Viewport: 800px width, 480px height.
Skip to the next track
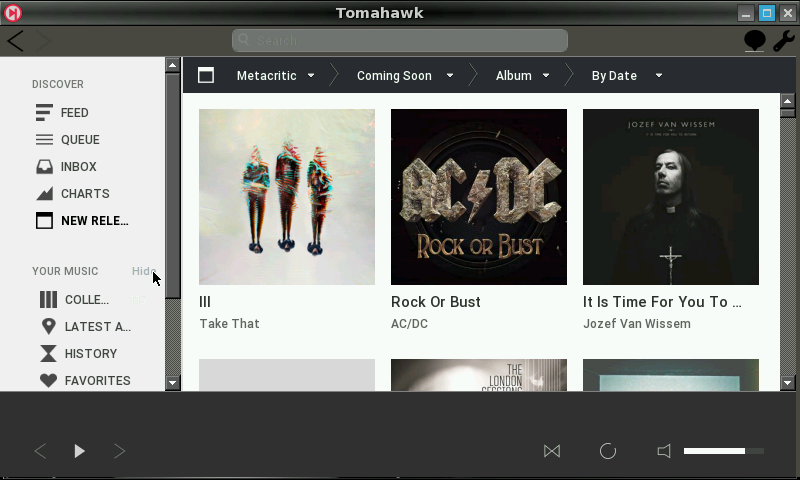pos(119,451)
